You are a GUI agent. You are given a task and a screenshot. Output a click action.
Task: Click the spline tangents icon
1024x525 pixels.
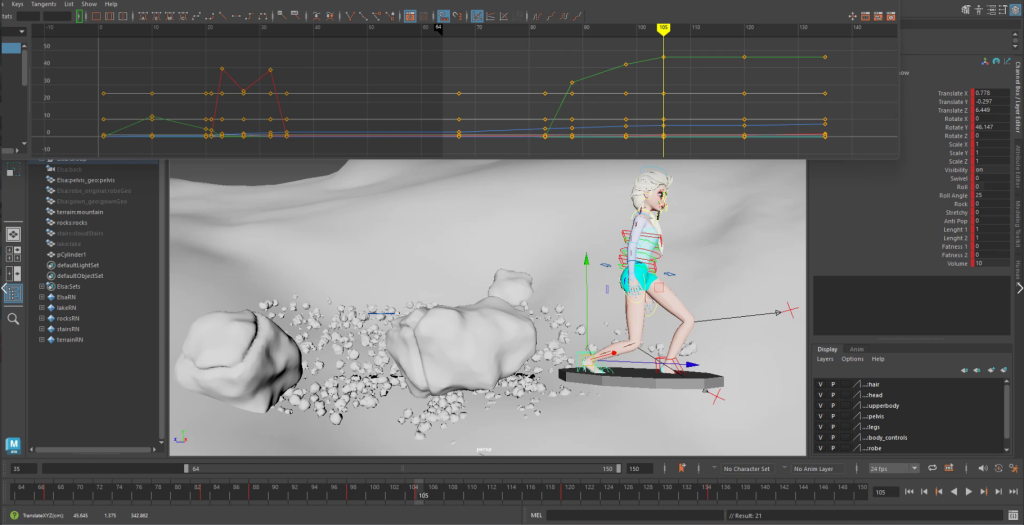click(x=196, y=16)
